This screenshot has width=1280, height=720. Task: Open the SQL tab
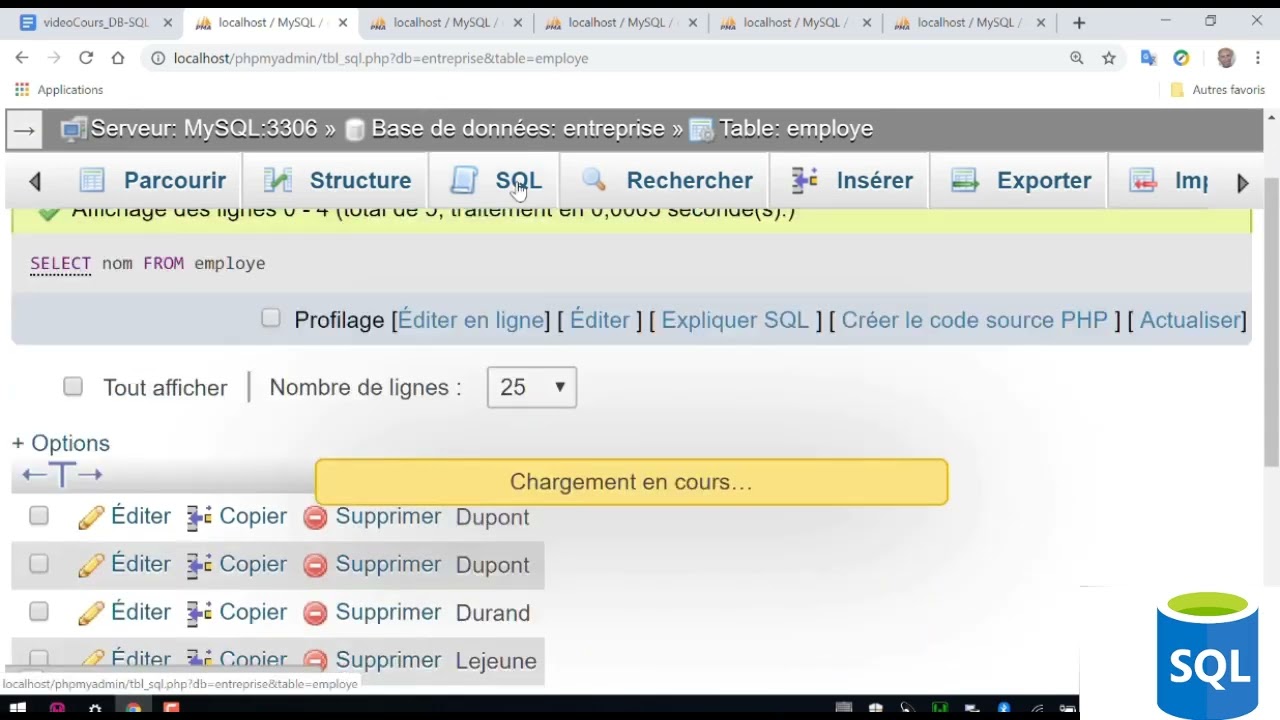pos(496,180)
